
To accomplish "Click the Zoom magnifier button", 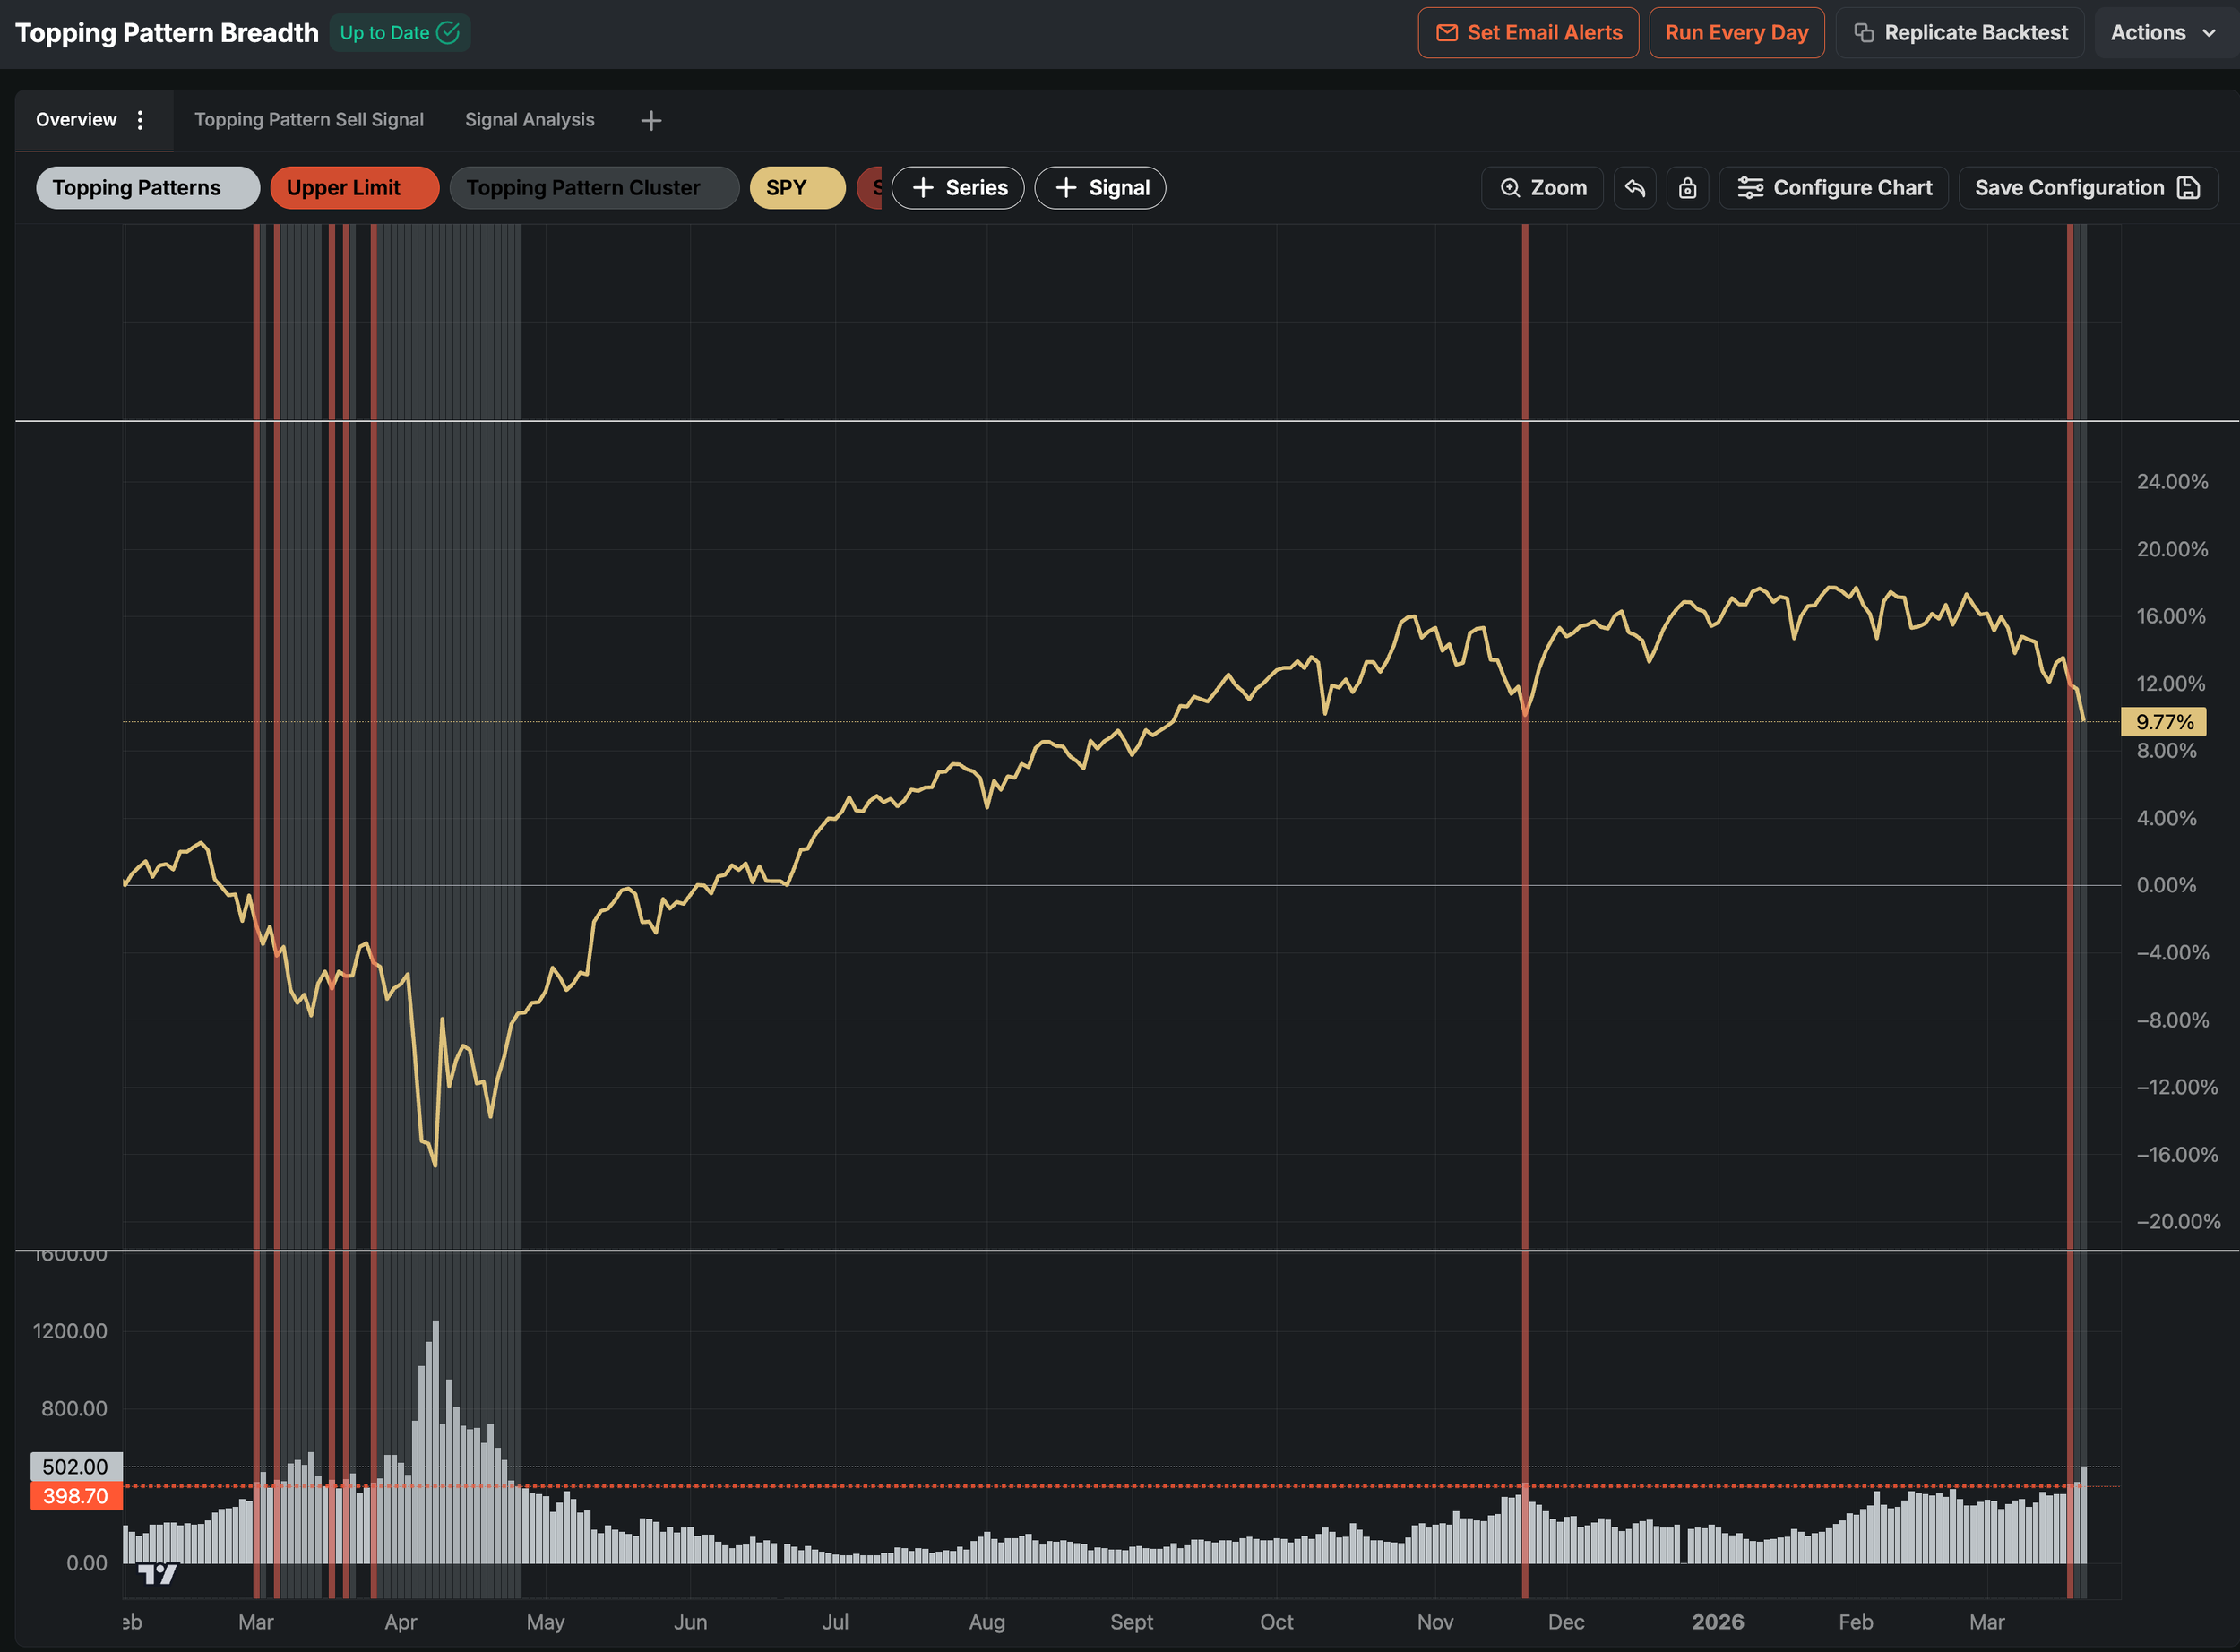I will (1542, 188).
